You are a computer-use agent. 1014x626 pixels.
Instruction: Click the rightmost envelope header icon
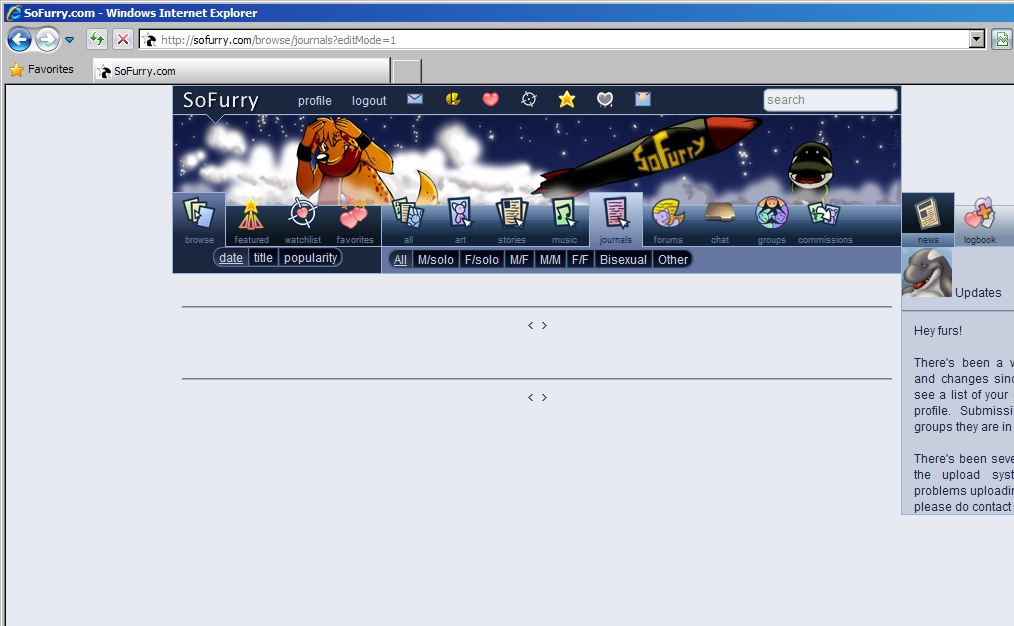[643, 99]
